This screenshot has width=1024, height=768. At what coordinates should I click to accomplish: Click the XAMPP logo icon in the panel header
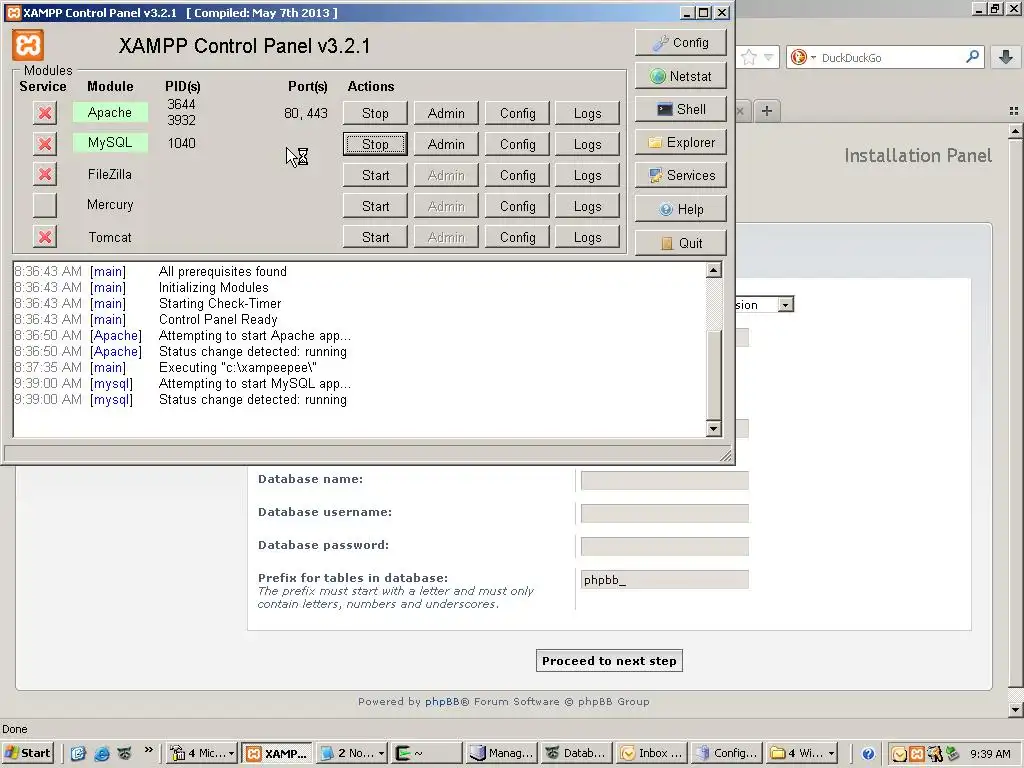(x=28, y=45)
